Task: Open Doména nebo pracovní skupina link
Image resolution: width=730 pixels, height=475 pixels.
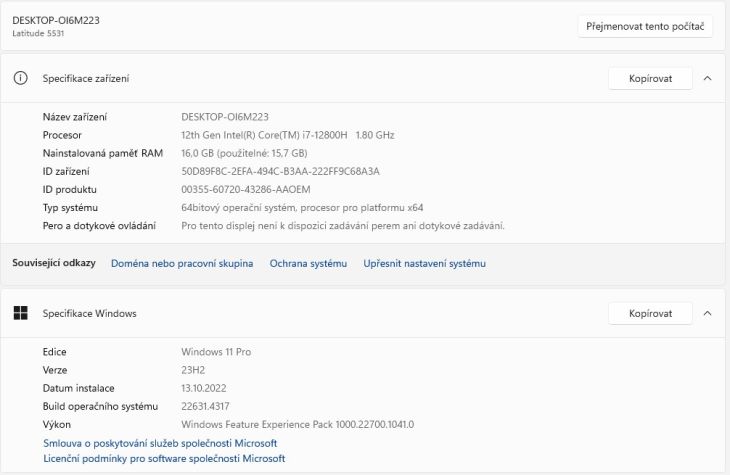Action: point(182,263)
